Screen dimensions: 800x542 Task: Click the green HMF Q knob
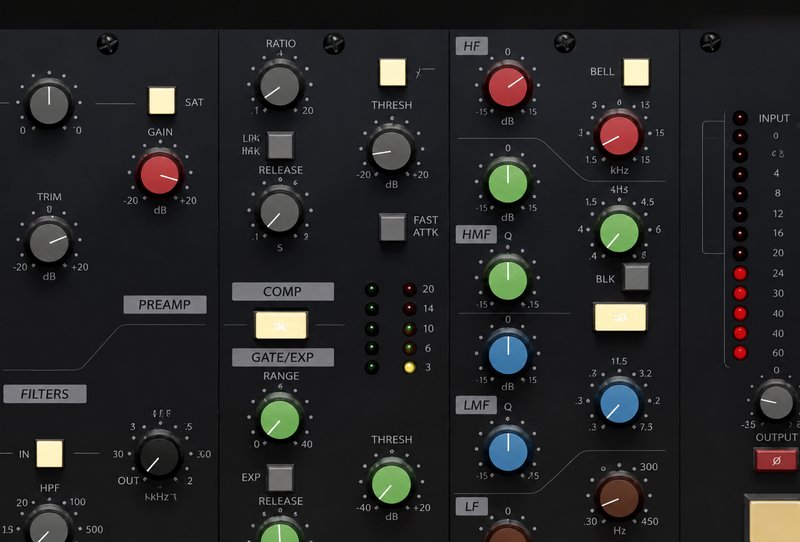click(508, 279)
